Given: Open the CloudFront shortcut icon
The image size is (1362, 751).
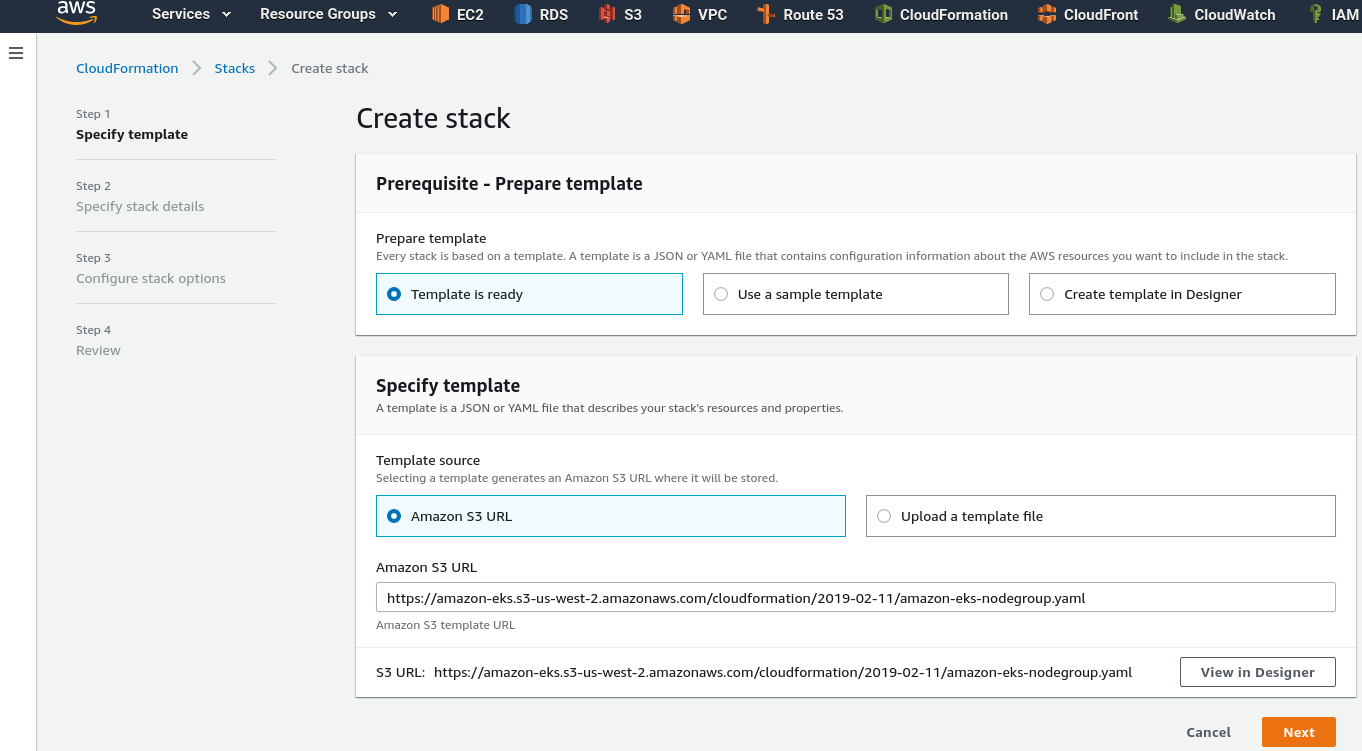Looking at the screenshot, I should point(1047,14).
